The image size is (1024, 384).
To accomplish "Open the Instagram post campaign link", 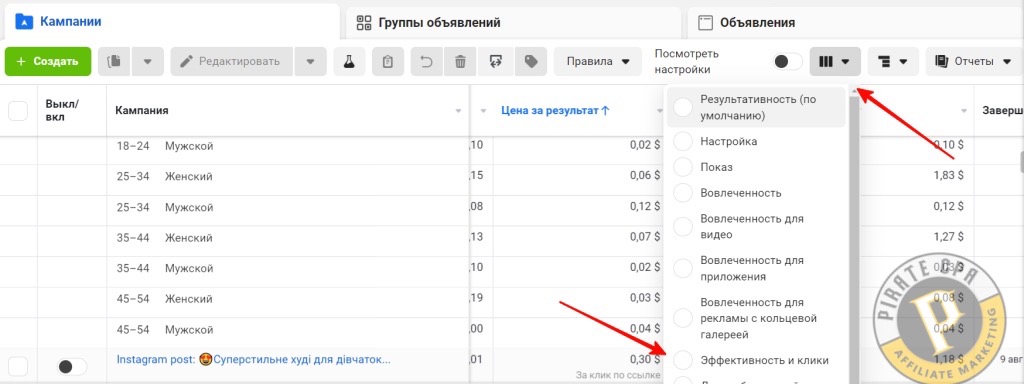I will (253, 359).
